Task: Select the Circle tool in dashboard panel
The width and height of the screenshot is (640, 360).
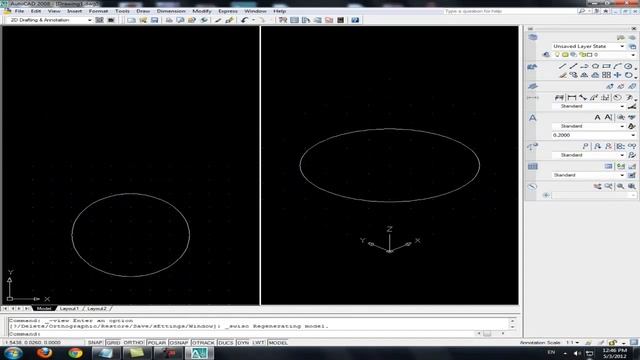Action: (628, 66)
